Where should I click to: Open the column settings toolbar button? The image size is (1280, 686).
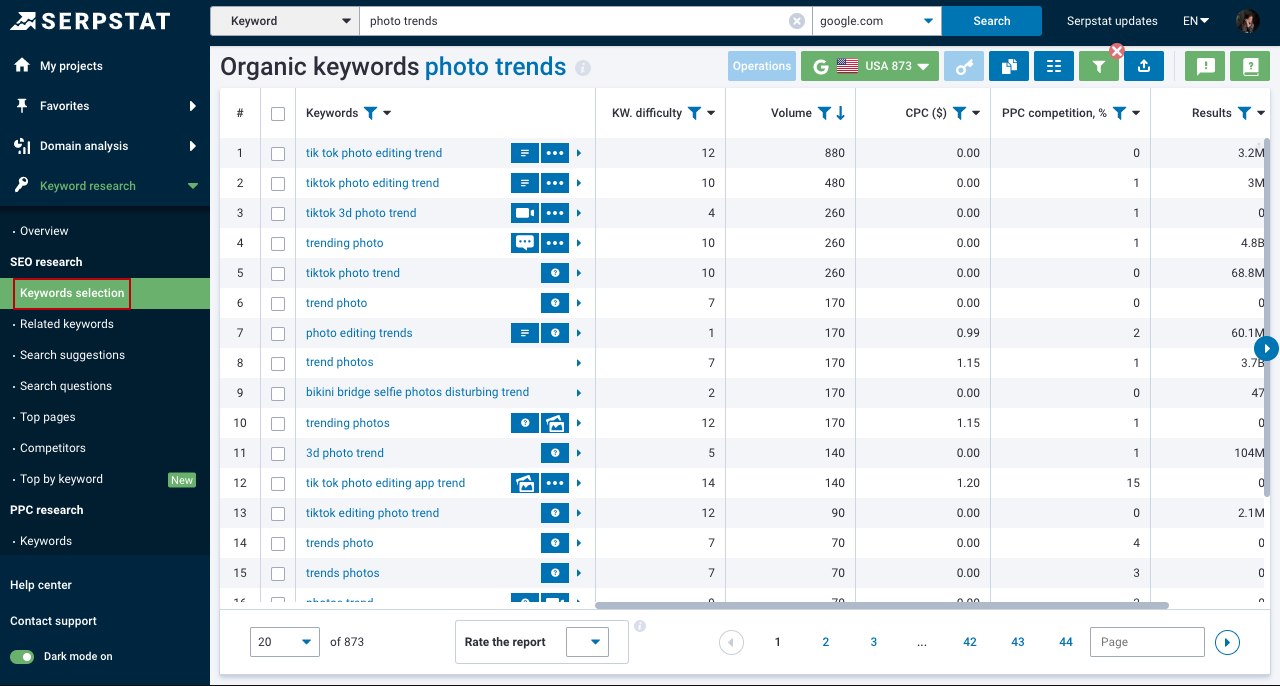tap(1054, 66)
